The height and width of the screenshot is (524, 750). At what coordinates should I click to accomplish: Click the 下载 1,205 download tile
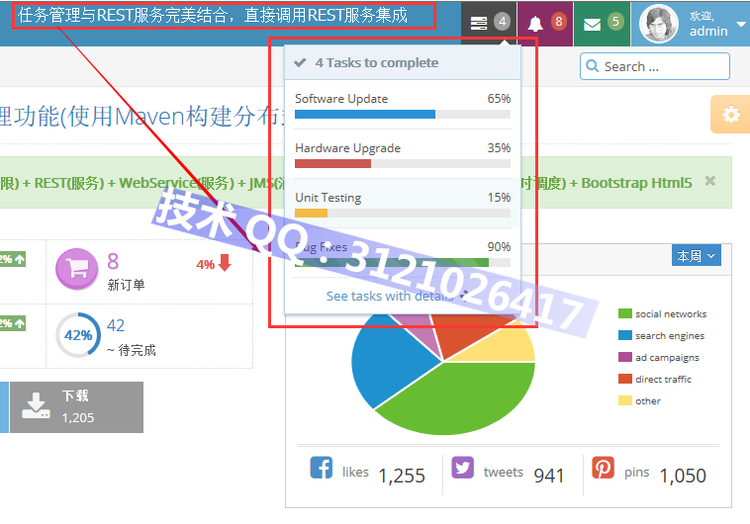pyautogui.click(x=77, y=407)
